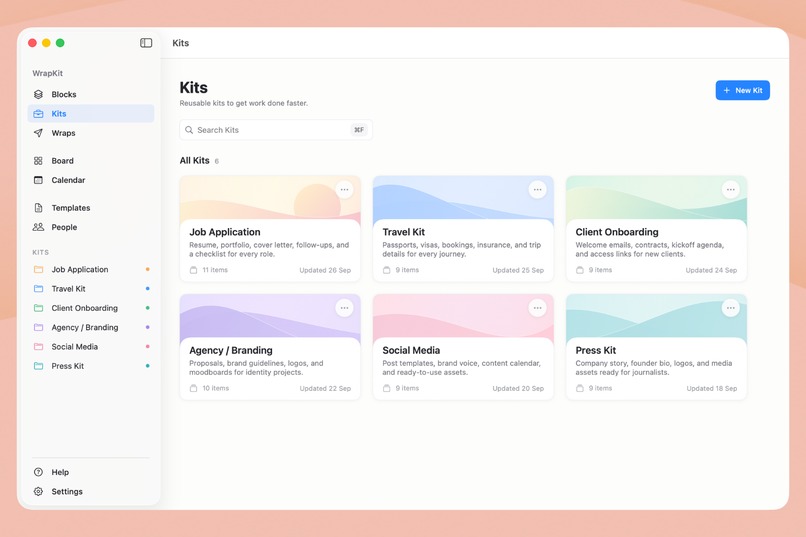Viewport: 806px width, 537px height.
Task: Click the purple Agency / Branding folder icon
Action: [x=38, y=327]
